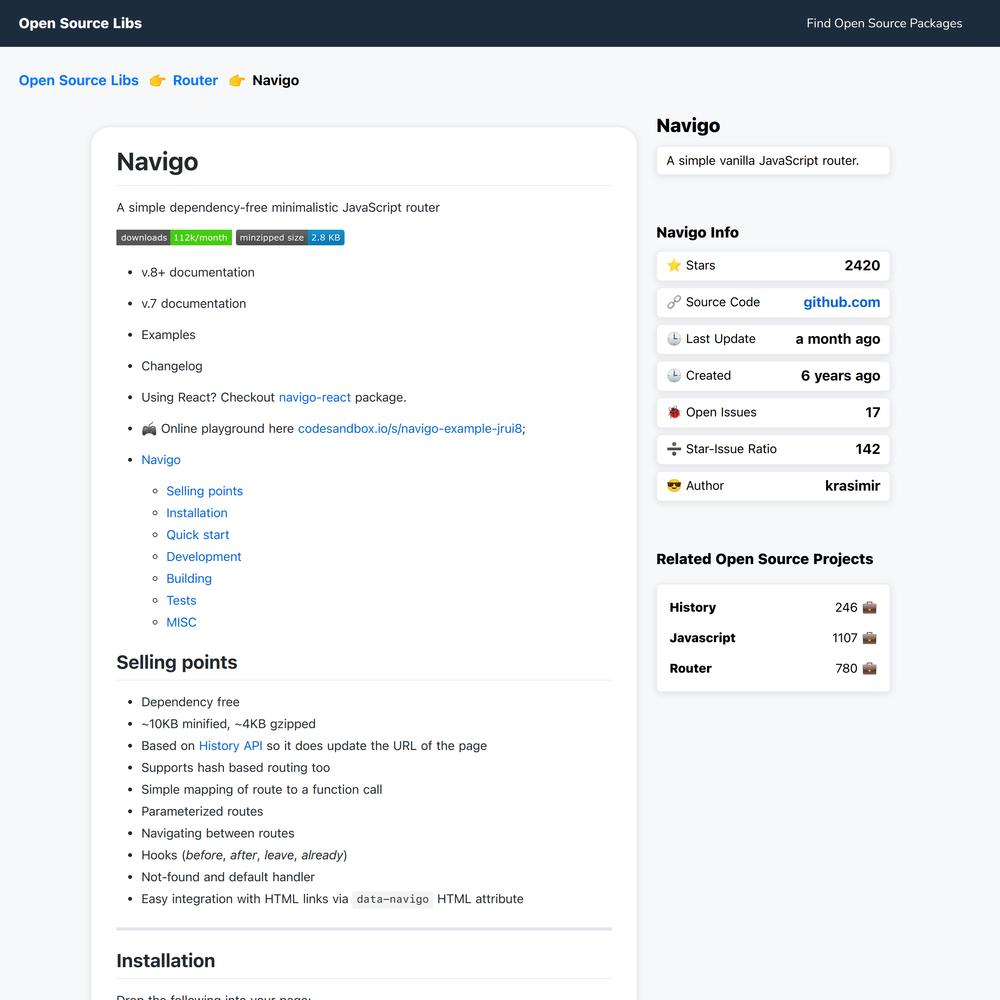Open the History API link
Screen dimensions: 1000x1000
point(230,746)
